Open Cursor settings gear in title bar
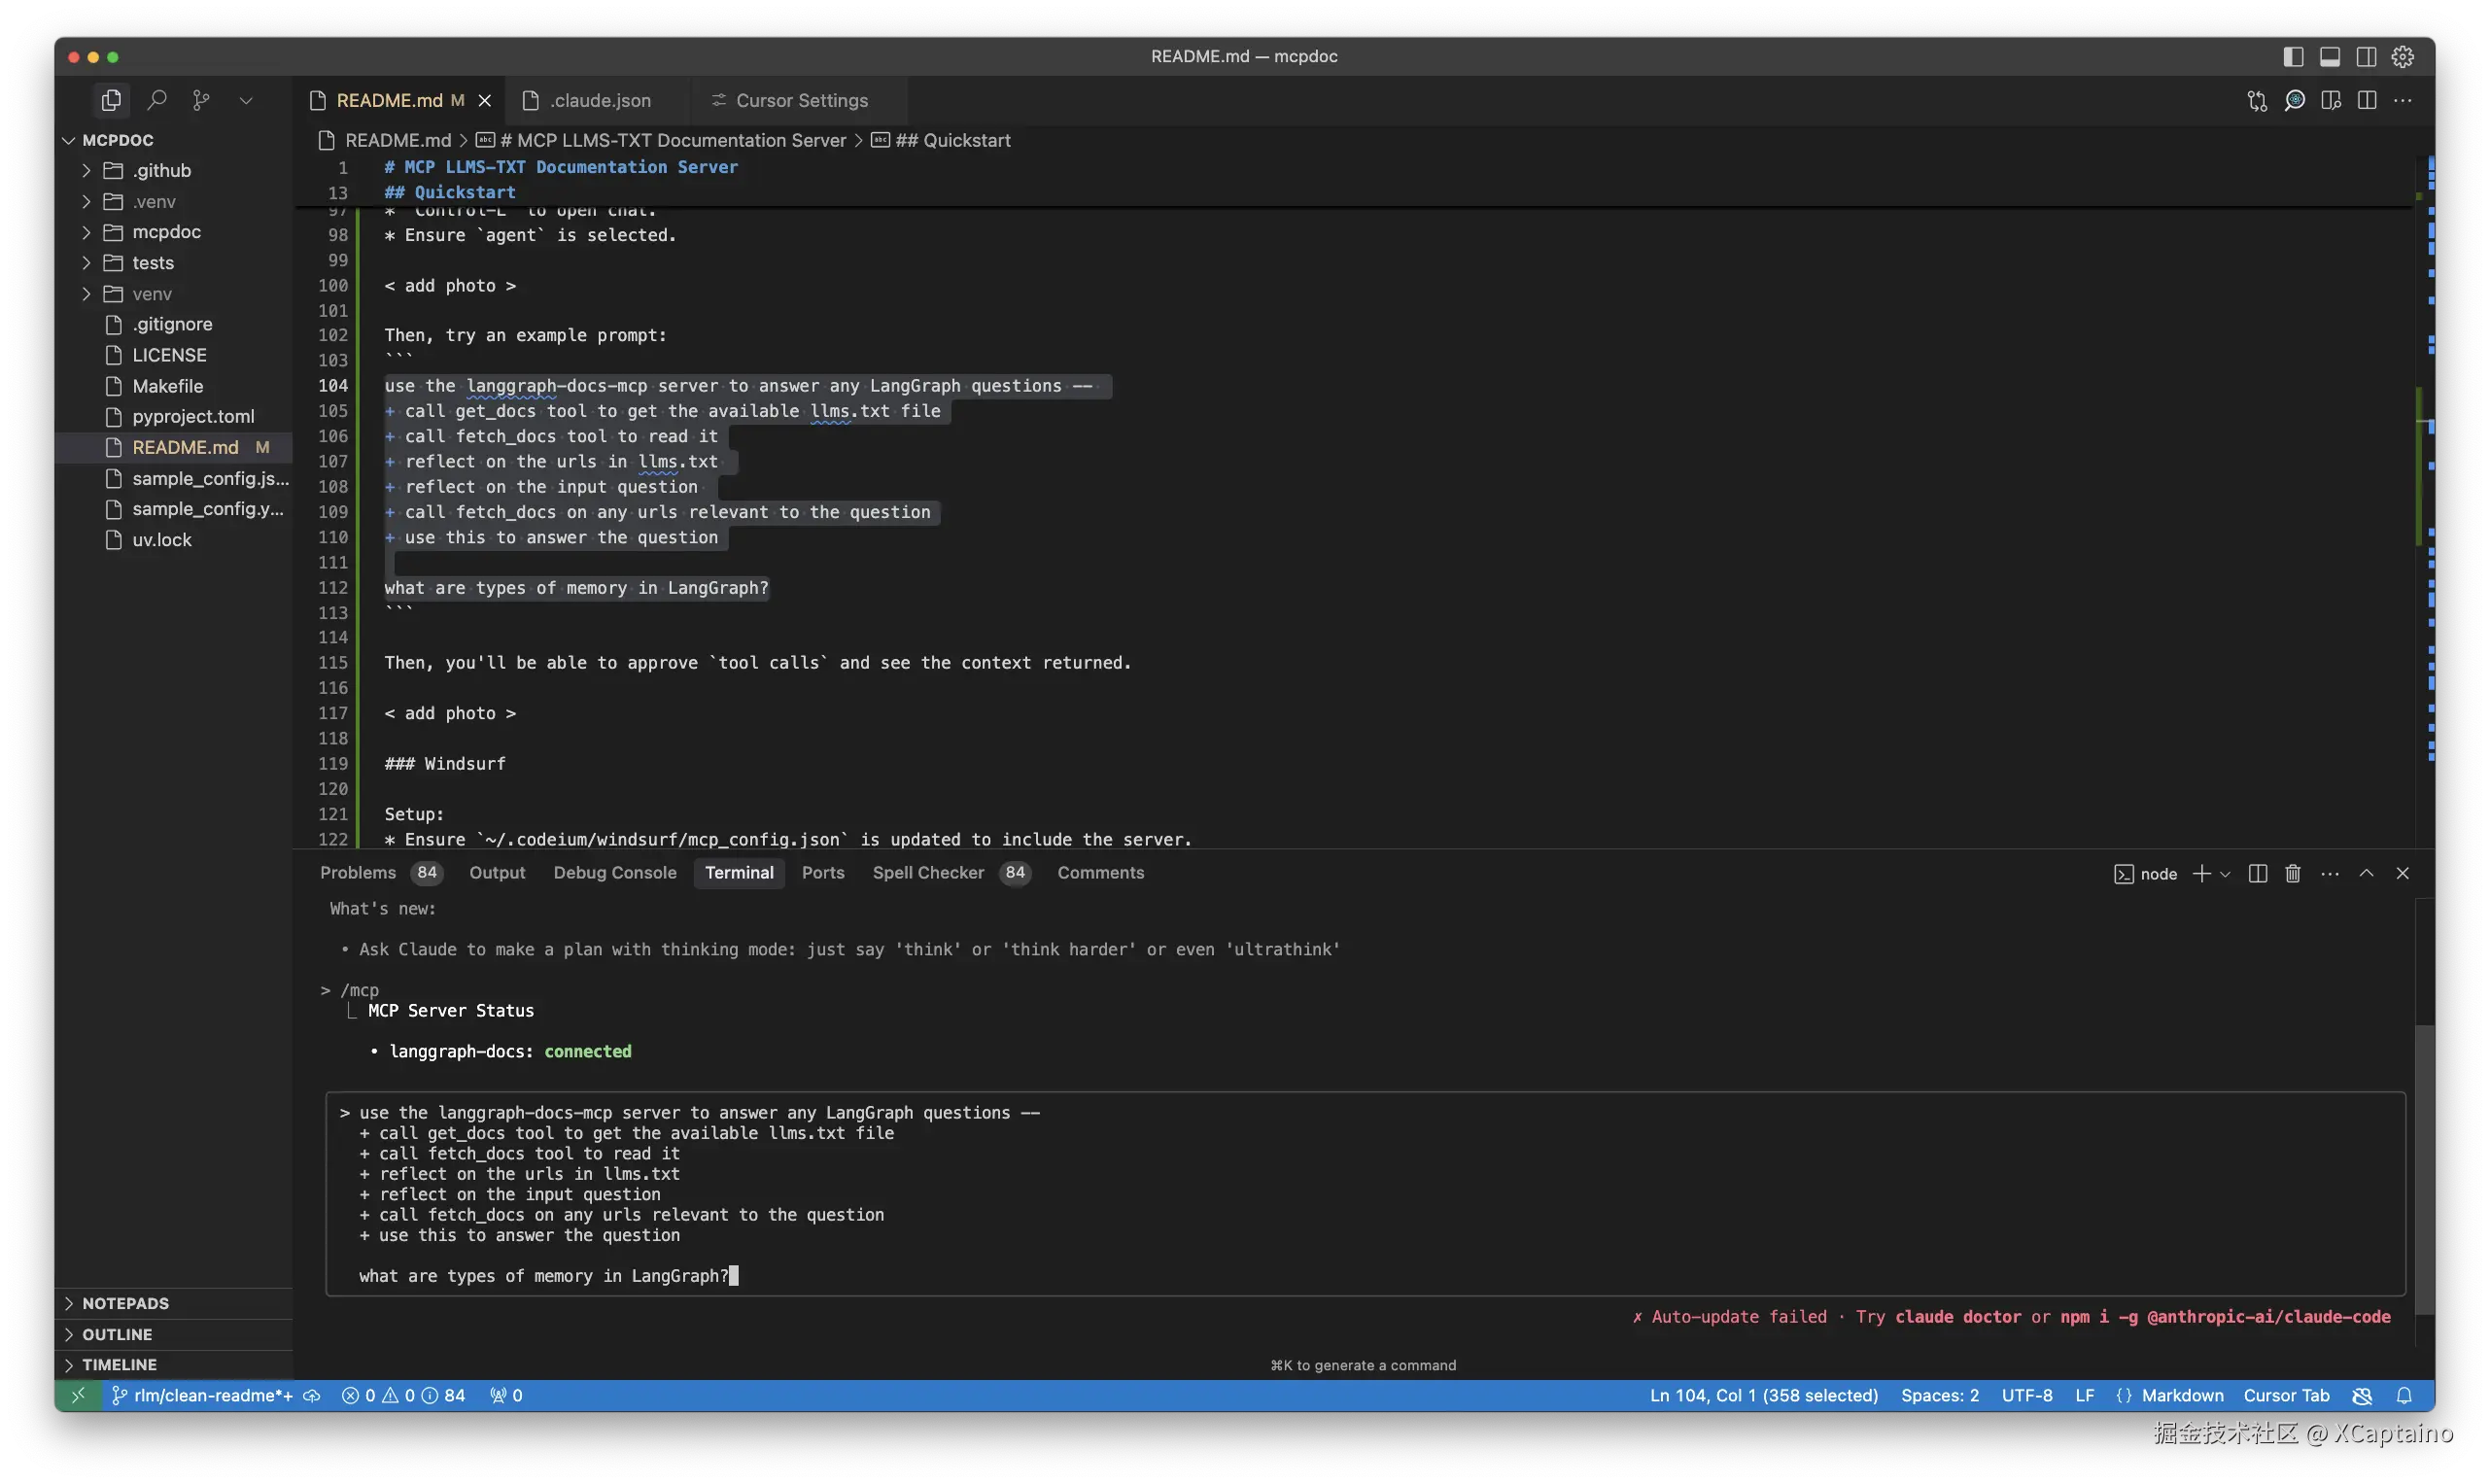 pyautogui.click(x=2402, y=57)
